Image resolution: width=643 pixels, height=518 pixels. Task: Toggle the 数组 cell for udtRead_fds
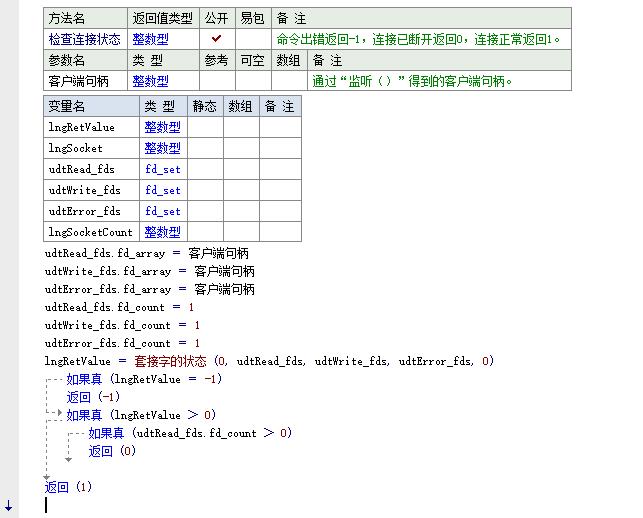pyautogui.click(x=241, y=169)
